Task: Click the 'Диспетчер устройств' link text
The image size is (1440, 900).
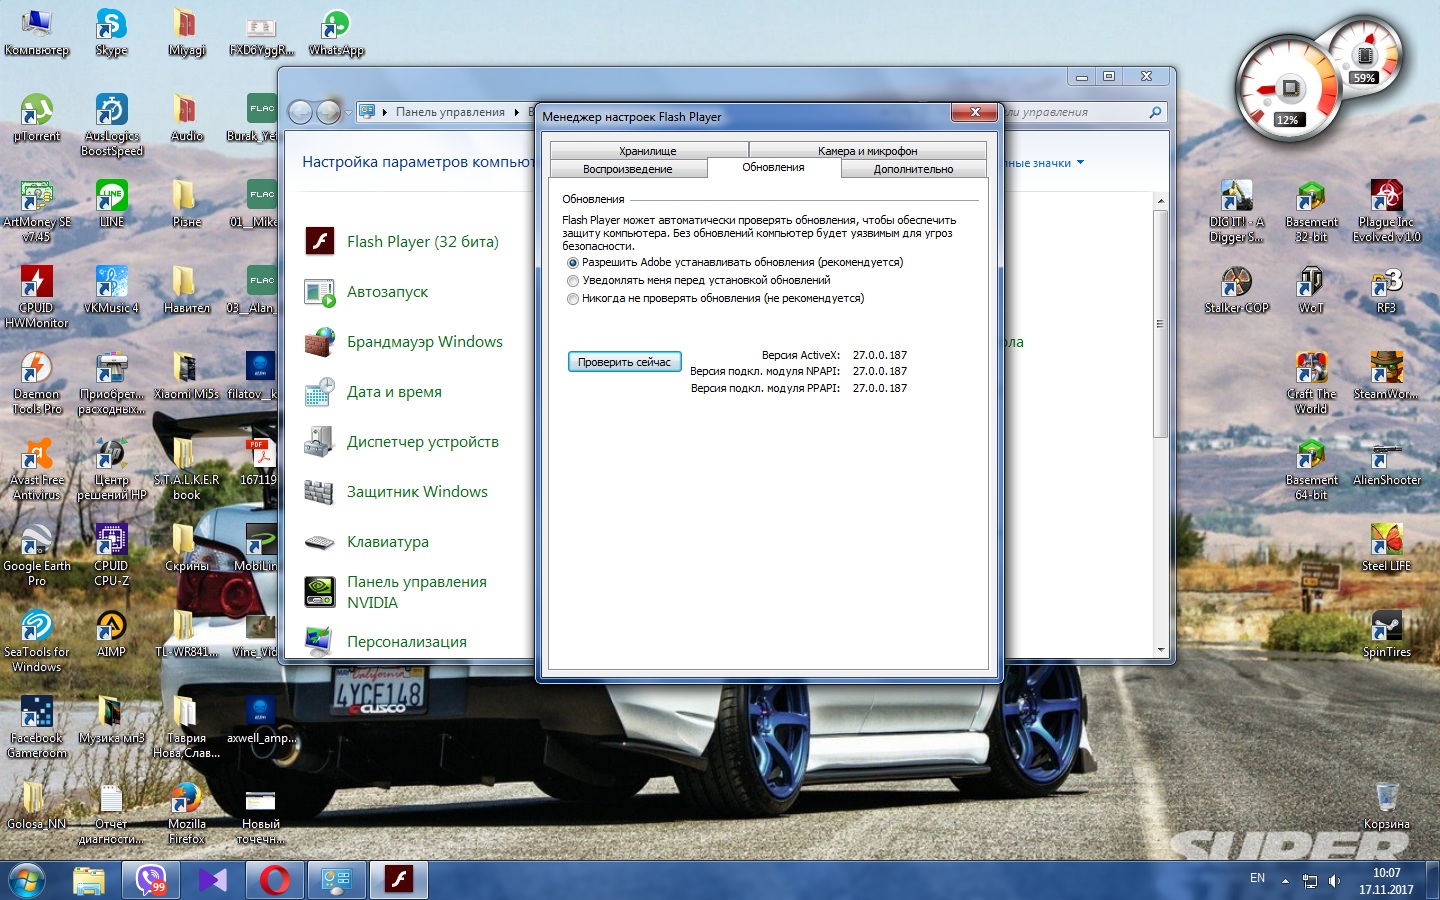Action: coord(422,441)
